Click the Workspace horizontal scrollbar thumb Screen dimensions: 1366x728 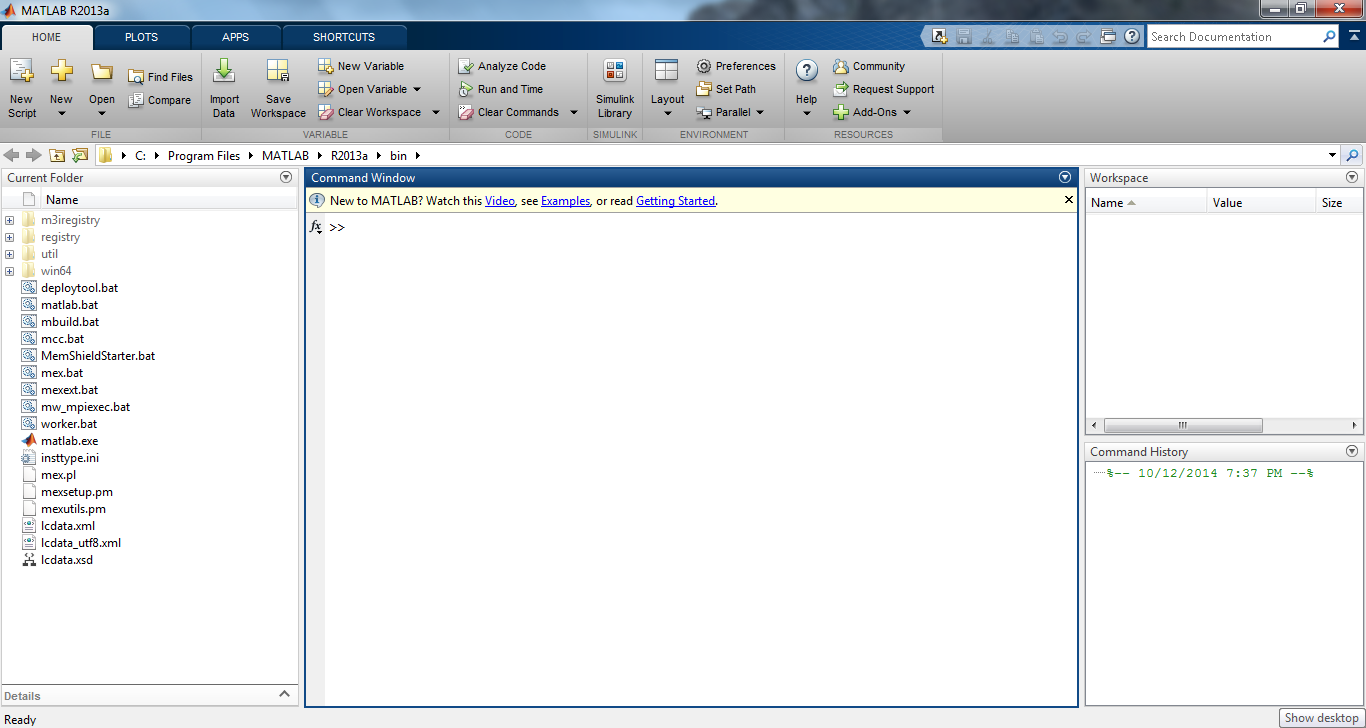click(x=1183, y=425)
